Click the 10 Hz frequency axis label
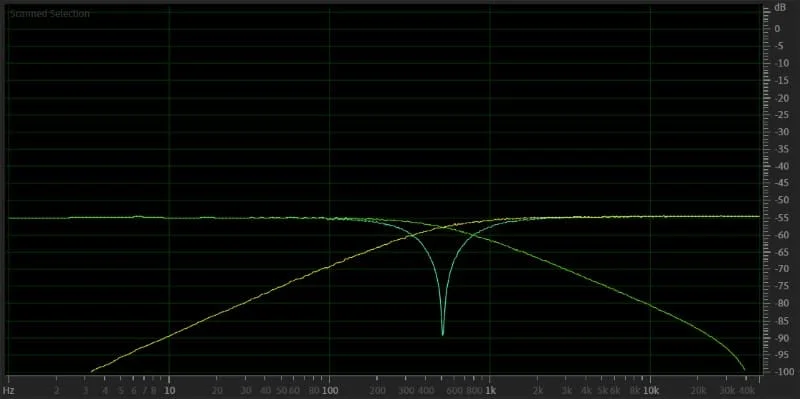800x399 pixels. coord(169,391)
